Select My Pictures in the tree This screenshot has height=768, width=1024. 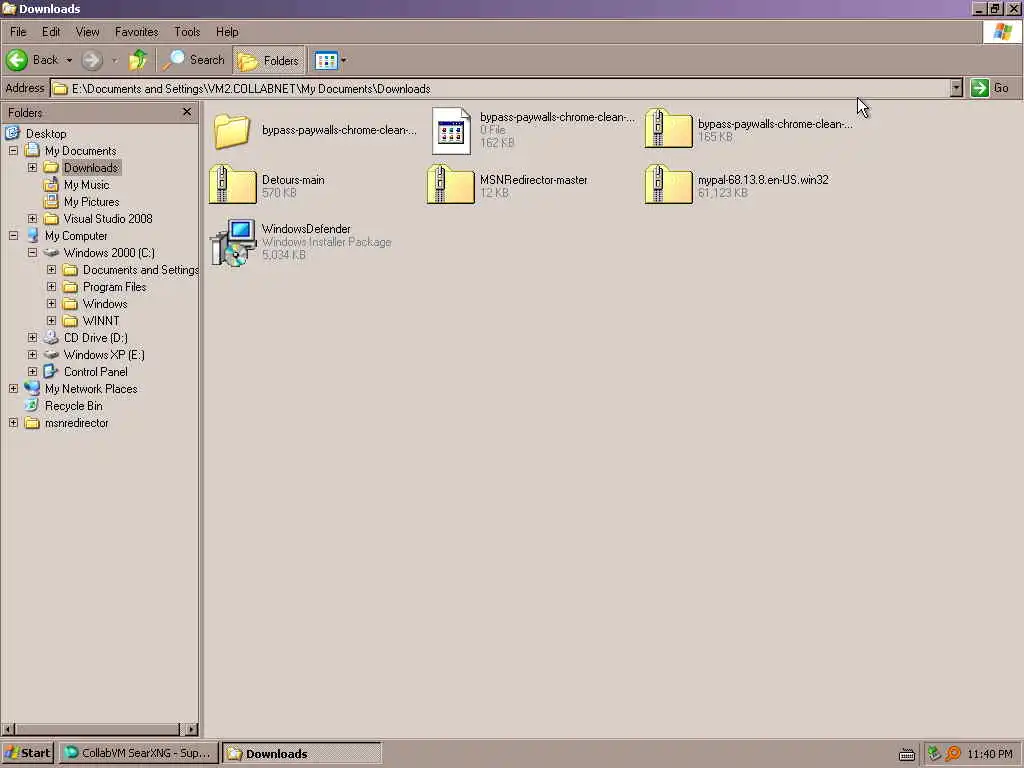point(91,202)
